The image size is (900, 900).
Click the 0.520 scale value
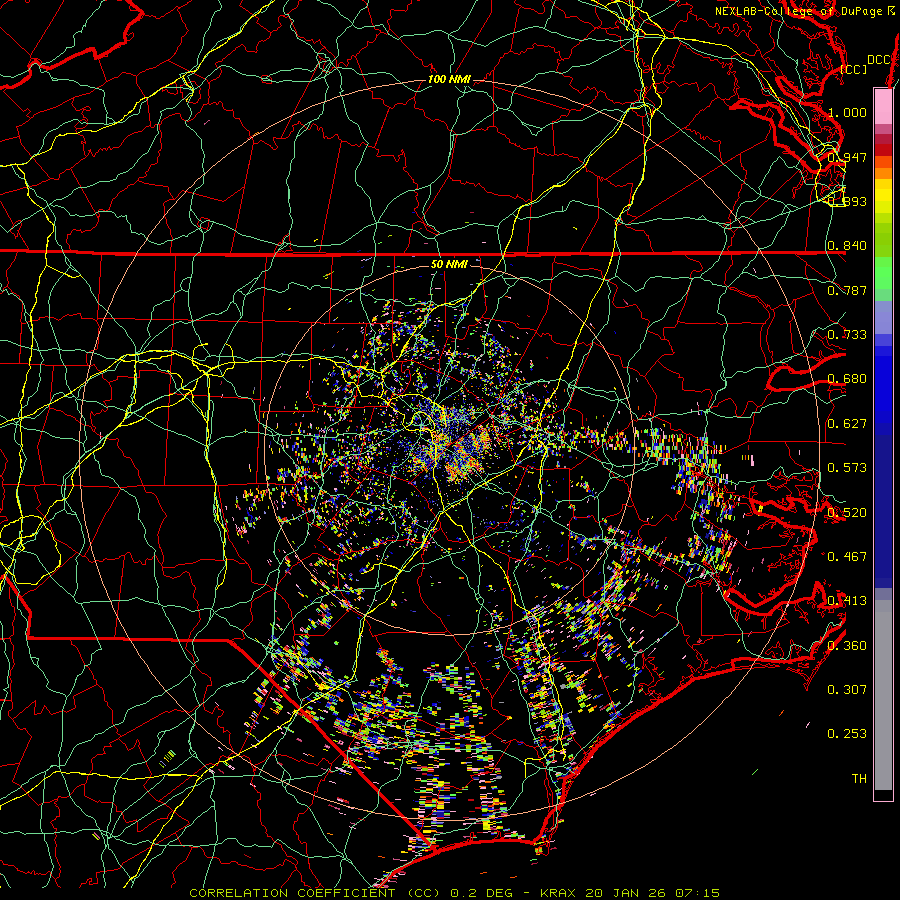coord(847,512)
